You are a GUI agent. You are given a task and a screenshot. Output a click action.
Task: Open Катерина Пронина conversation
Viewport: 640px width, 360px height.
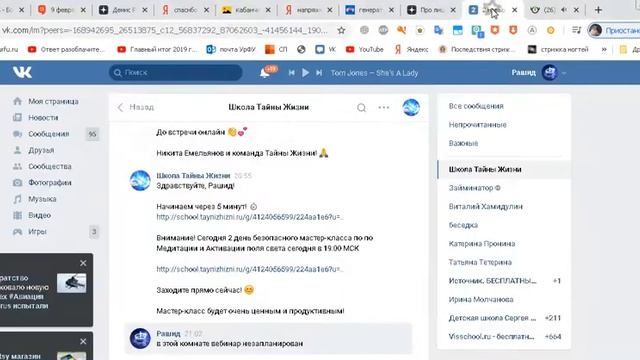pyautogui.click(x=504, y=244)
